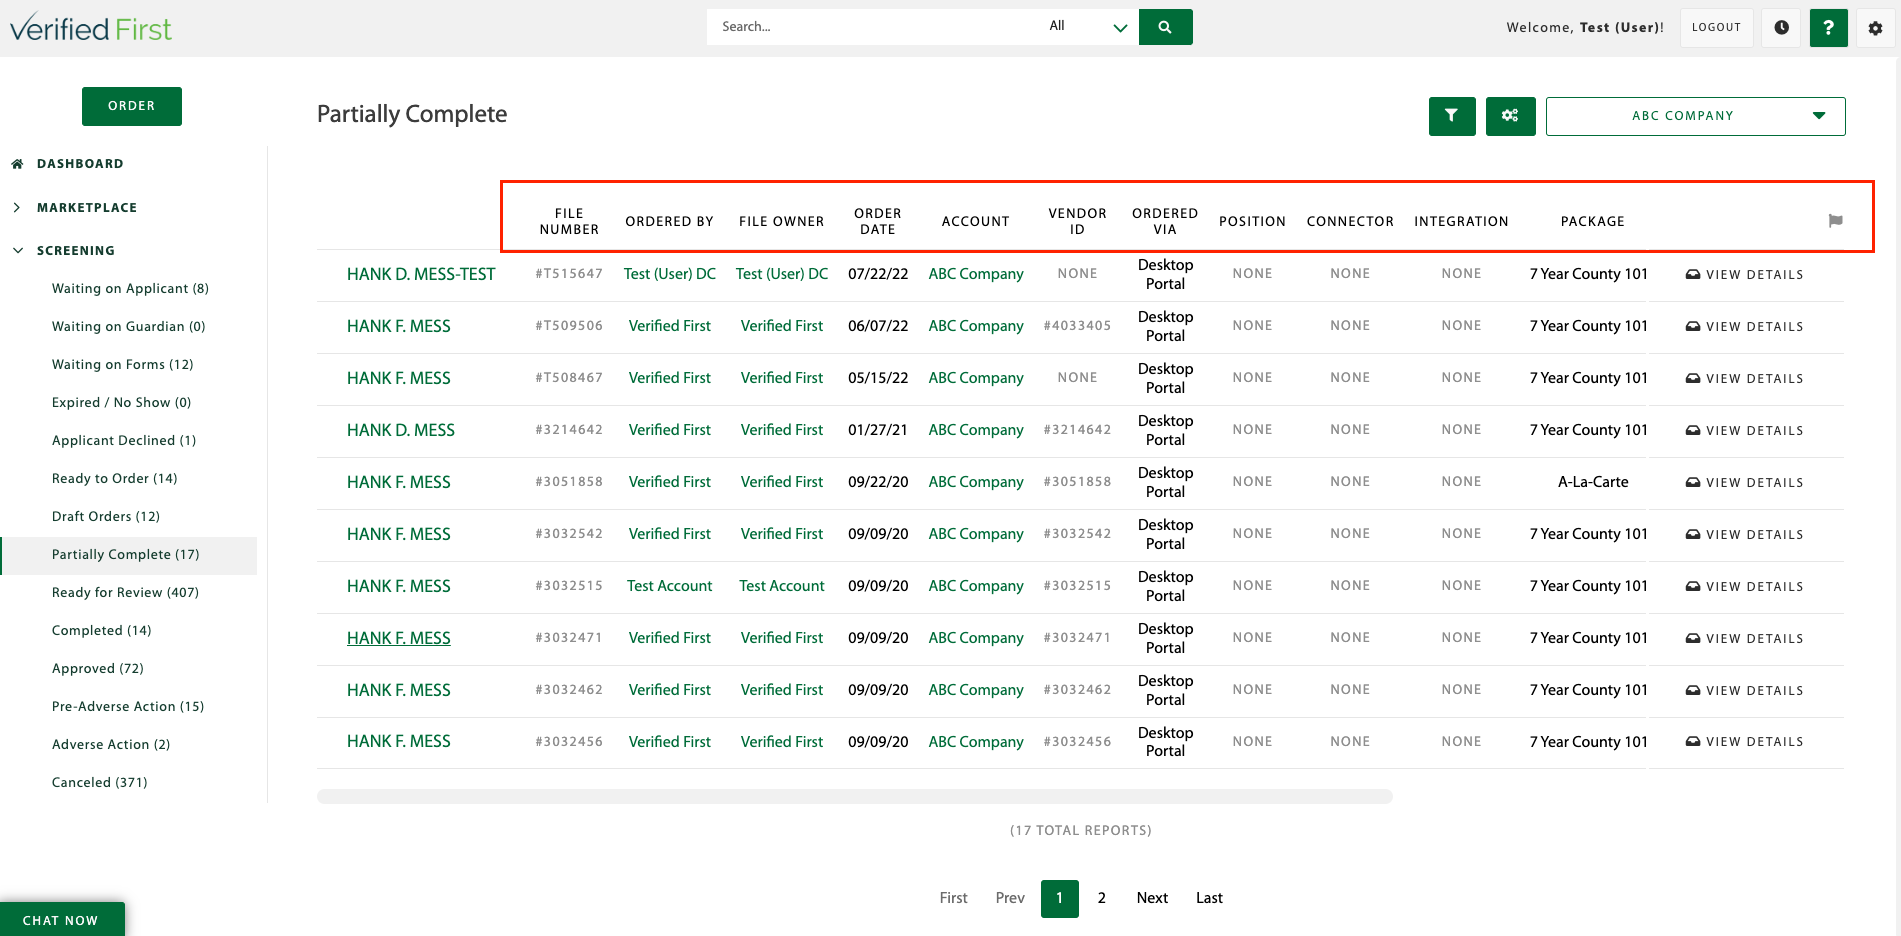This screenshot has width=1901, height=936.
Task: Sort by the ORDER DATE column header
Action: pos(878,221)
